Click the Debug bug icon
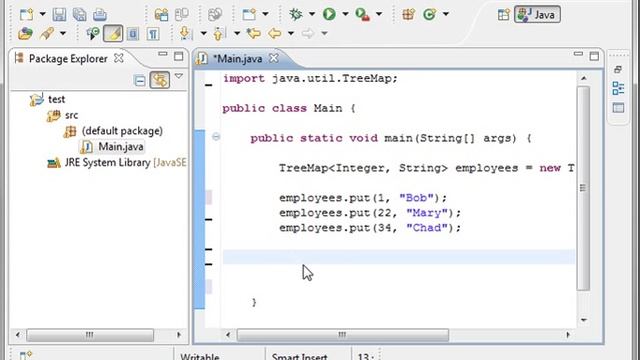The image size is (640, 360). click(296, 14)
